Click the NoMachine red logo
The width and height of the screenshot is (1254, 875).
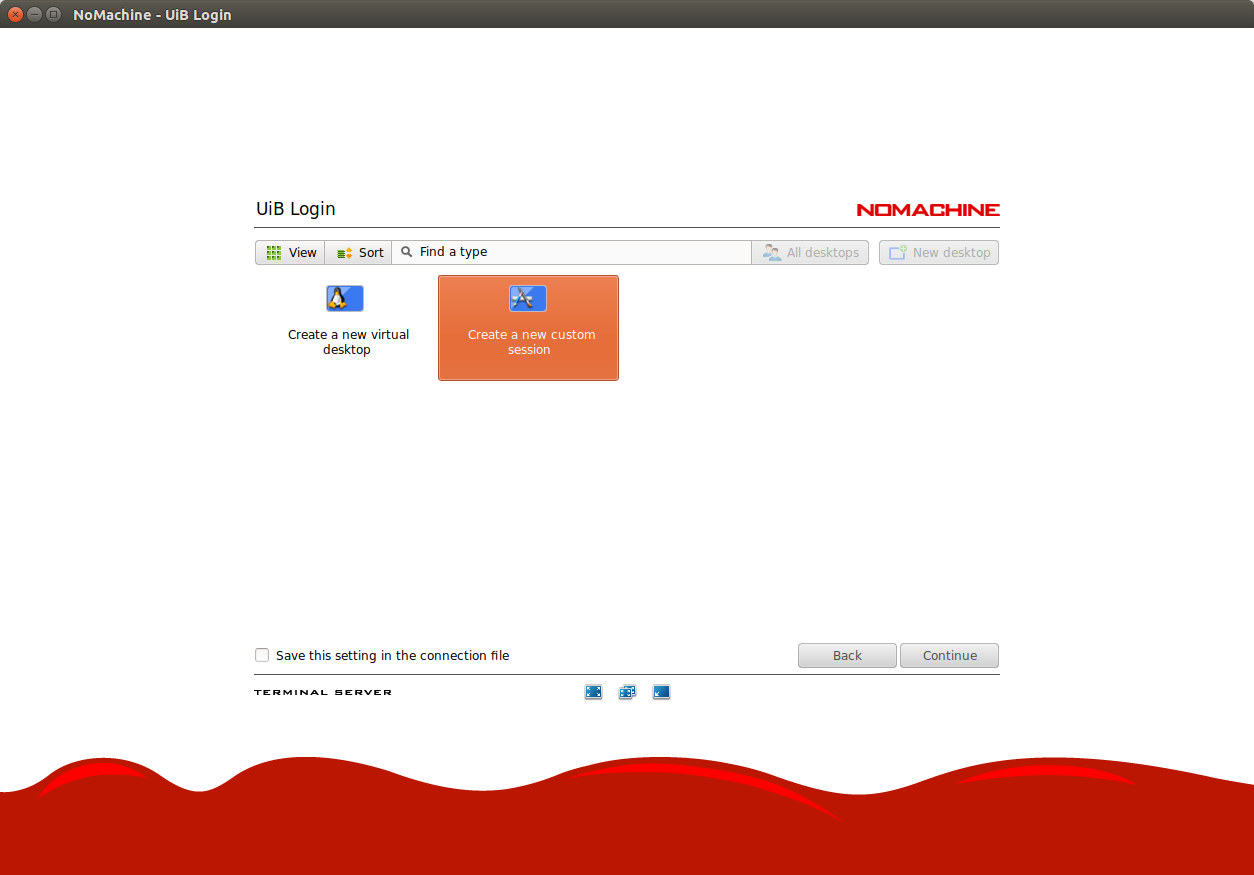coord(928,210)
